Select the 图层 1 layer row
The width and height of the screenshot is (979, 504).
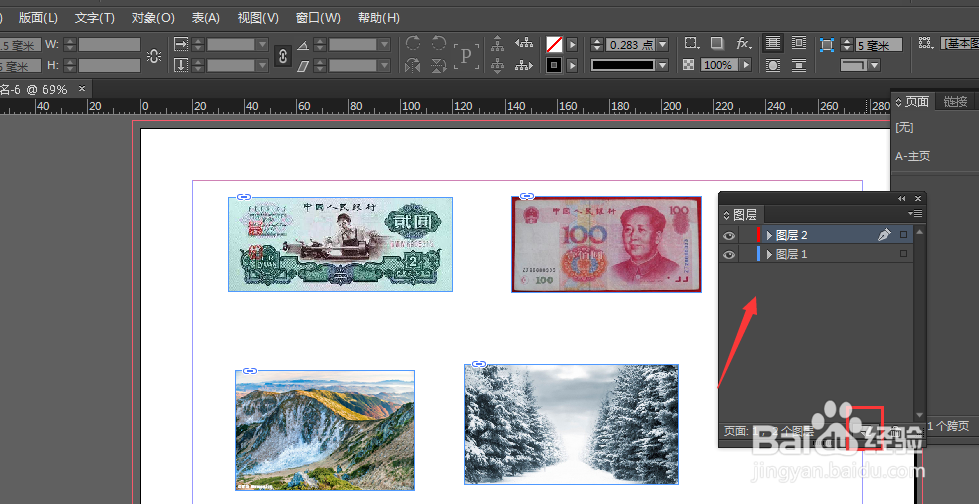click(816, 254)
